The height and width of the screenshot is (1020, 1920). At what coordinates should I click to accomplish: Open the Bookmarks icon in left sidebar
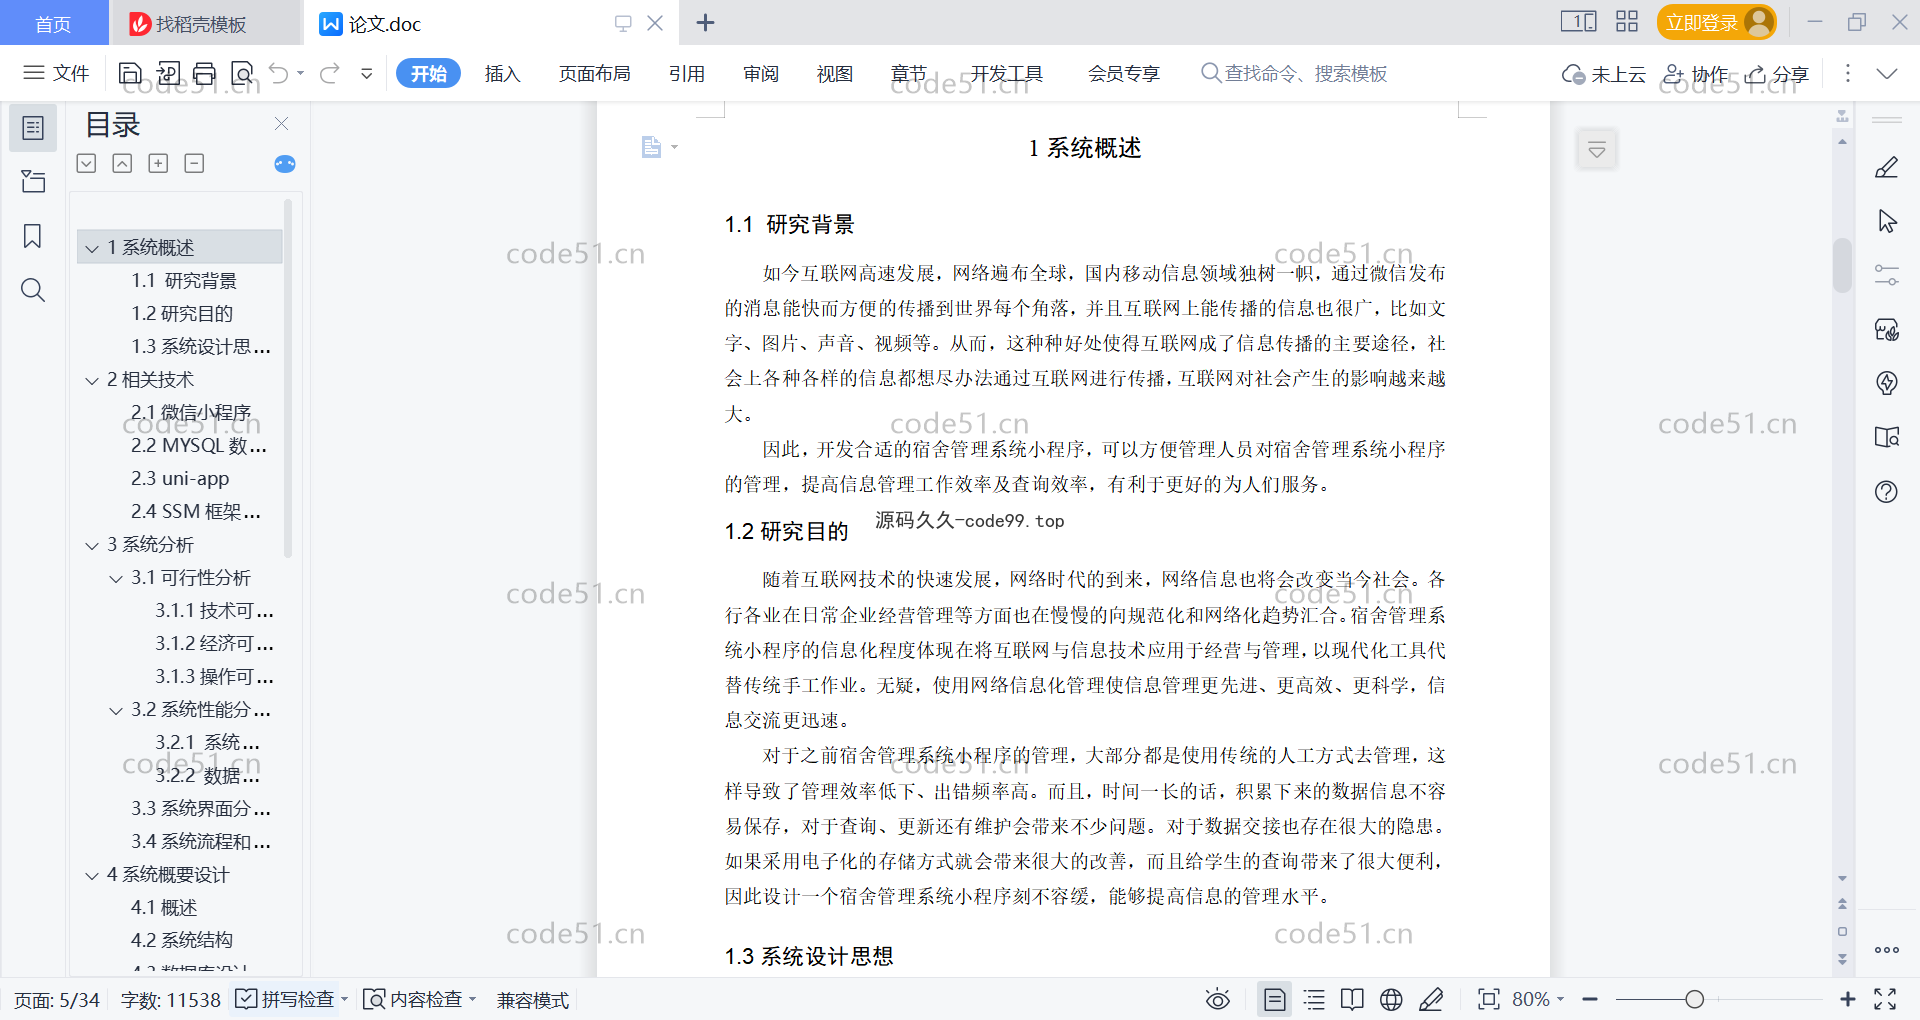(x=33, y=236)
